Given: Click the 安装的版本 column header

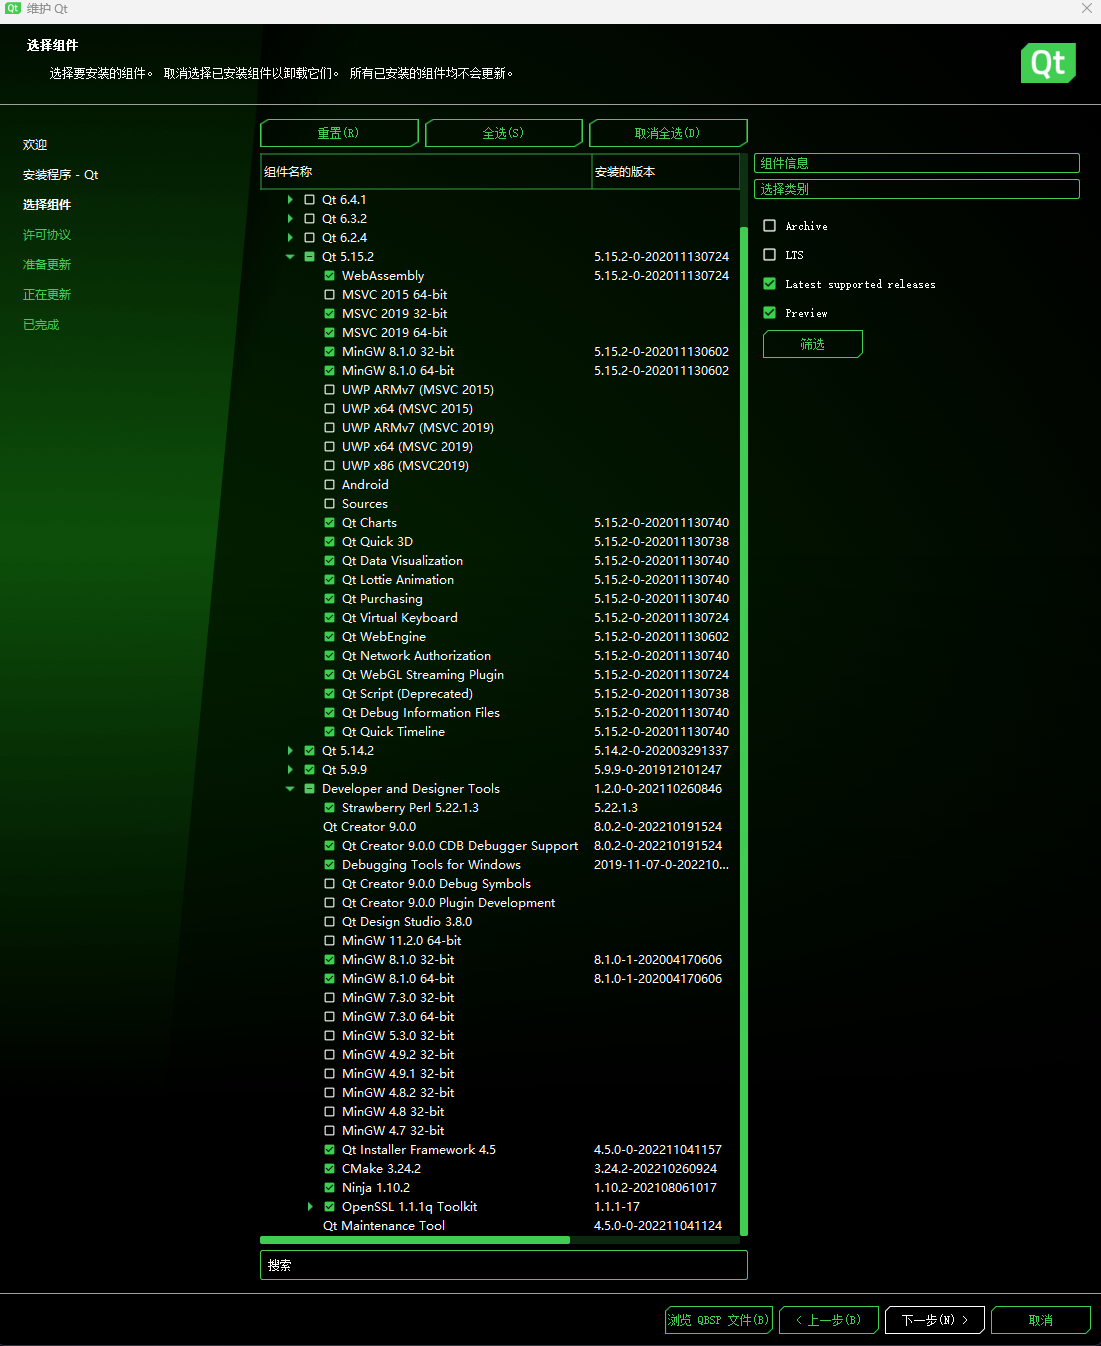Looking at the screenshot, I should (666, 172).
